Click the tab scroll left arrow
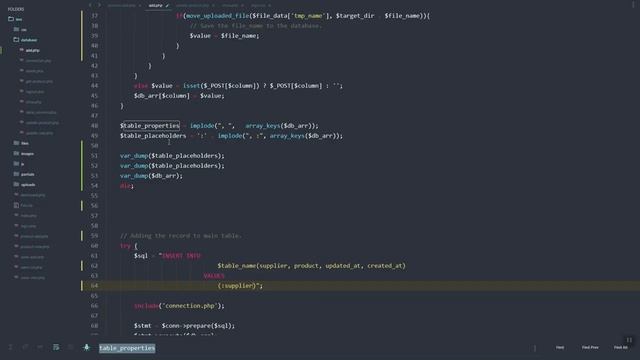Image resolution: width=640 pixels, height=360 pixels. click(x=90, y=5)
